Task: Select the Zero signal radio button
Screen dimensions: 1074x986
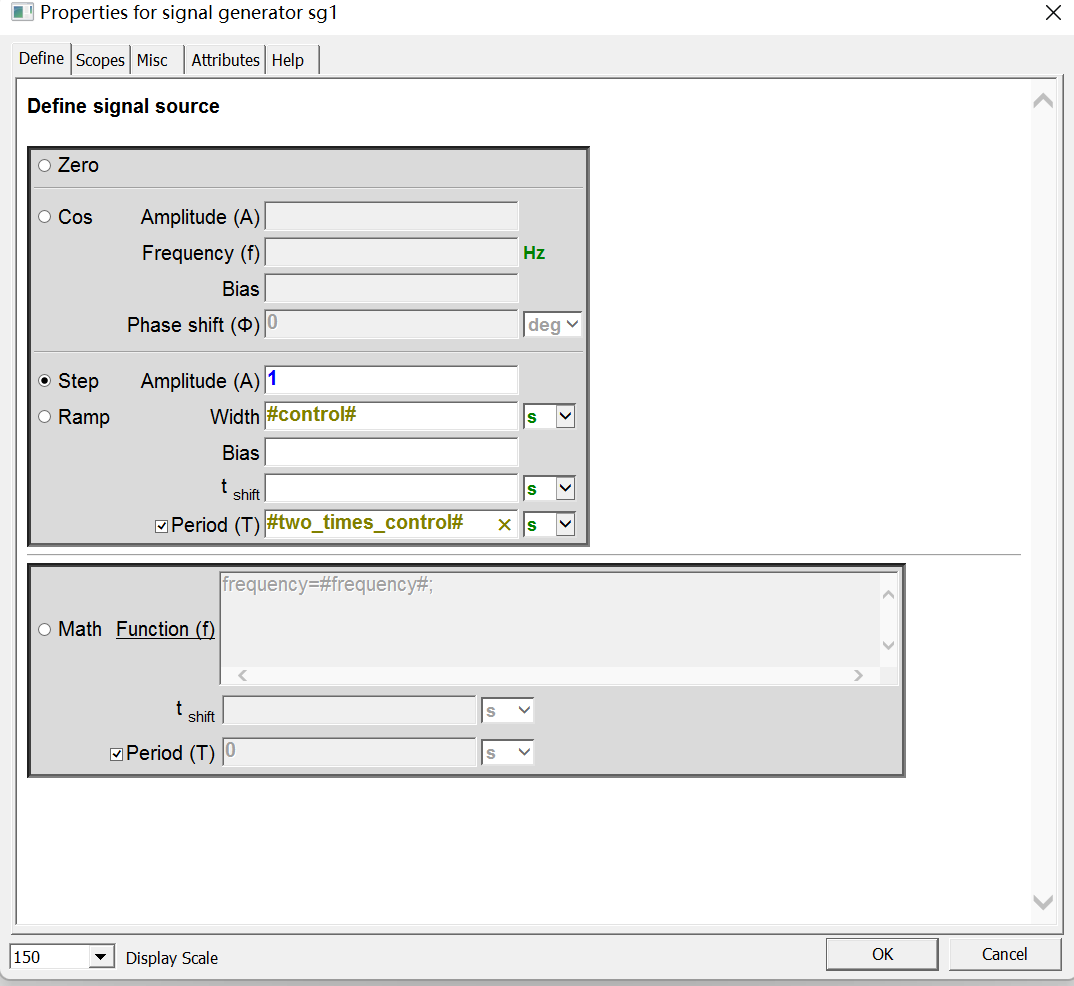Action: pos(44,166)
